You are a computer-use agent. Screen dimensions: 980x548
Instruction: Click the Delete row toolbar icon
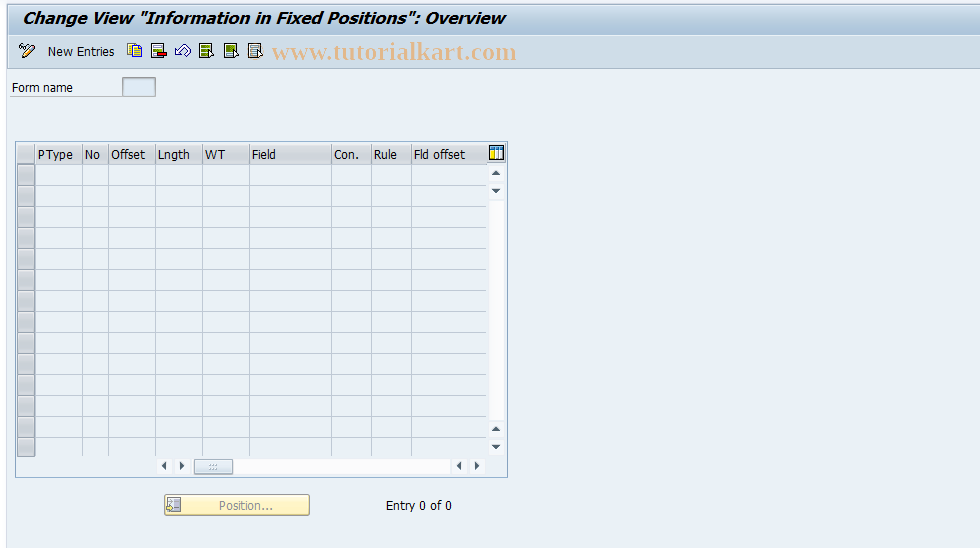coord(159,51)
